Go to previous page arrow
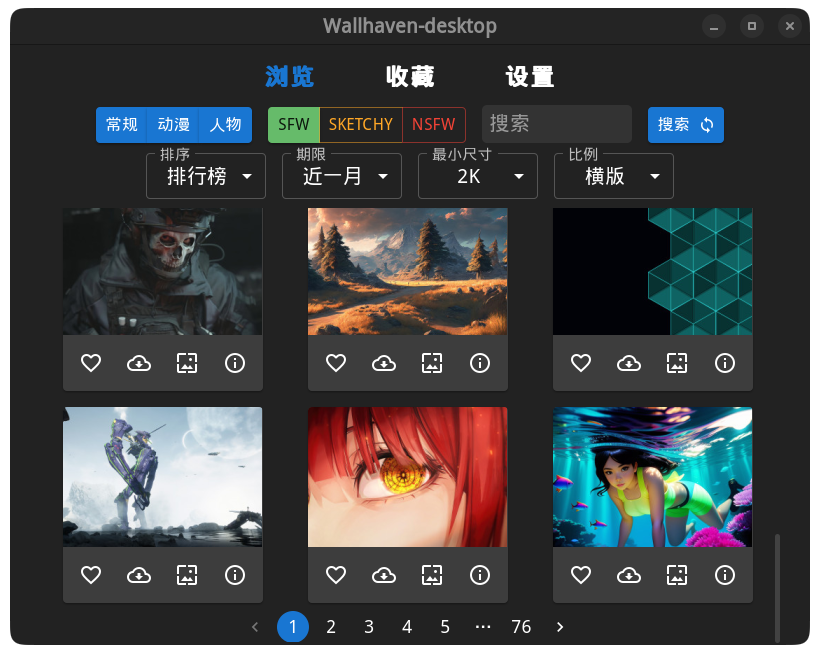The height and width of the screenshot is (655, 820). point(255,627)
